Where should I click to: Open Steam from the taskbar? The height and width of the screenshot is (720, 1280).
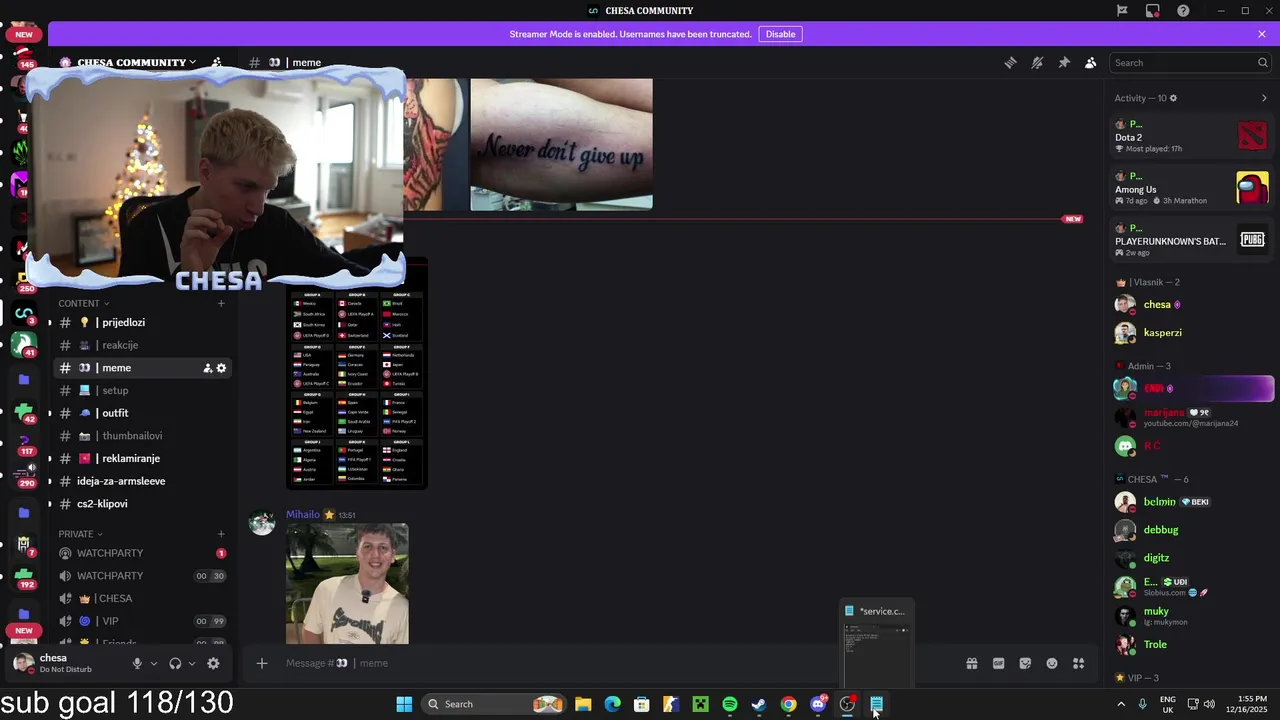(x=759, y=704)
